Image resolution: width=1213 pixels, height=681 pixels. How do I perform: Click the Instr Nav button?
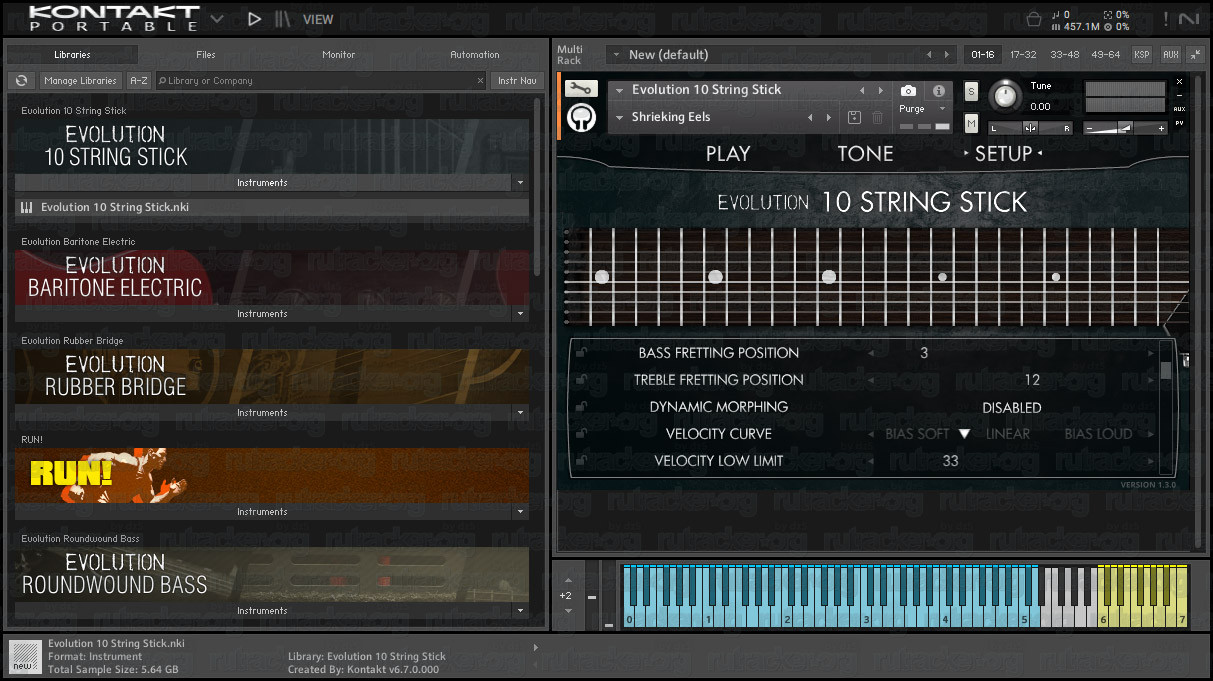click(516, 81)
